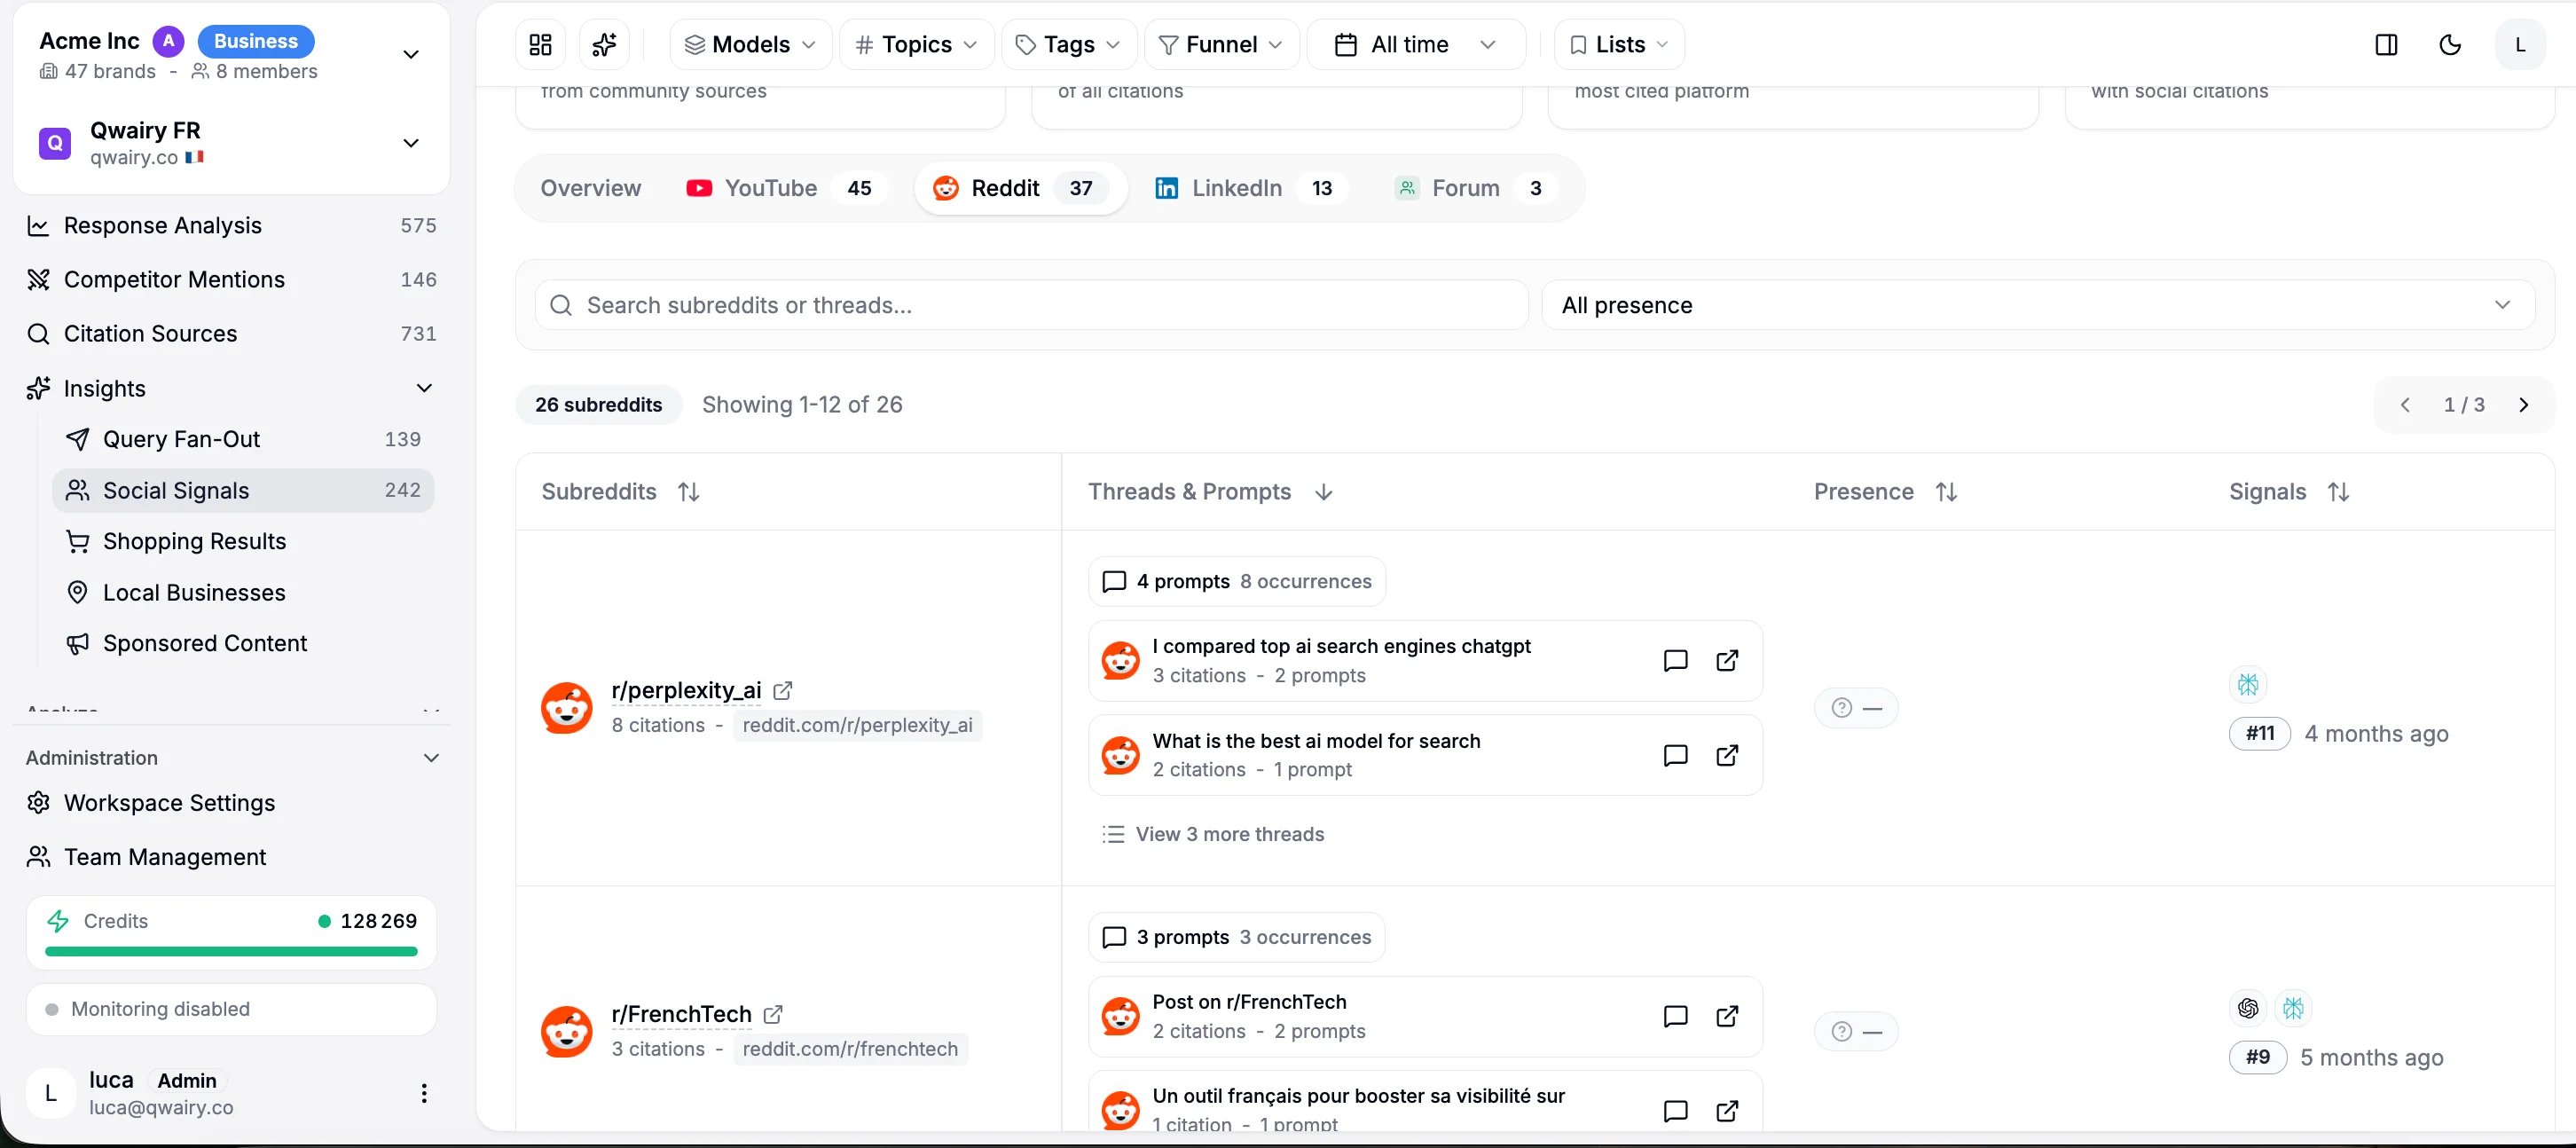Open Shopping Results page
The height and width of the screenshot is (1148, 2576).
tap(243, 542)
